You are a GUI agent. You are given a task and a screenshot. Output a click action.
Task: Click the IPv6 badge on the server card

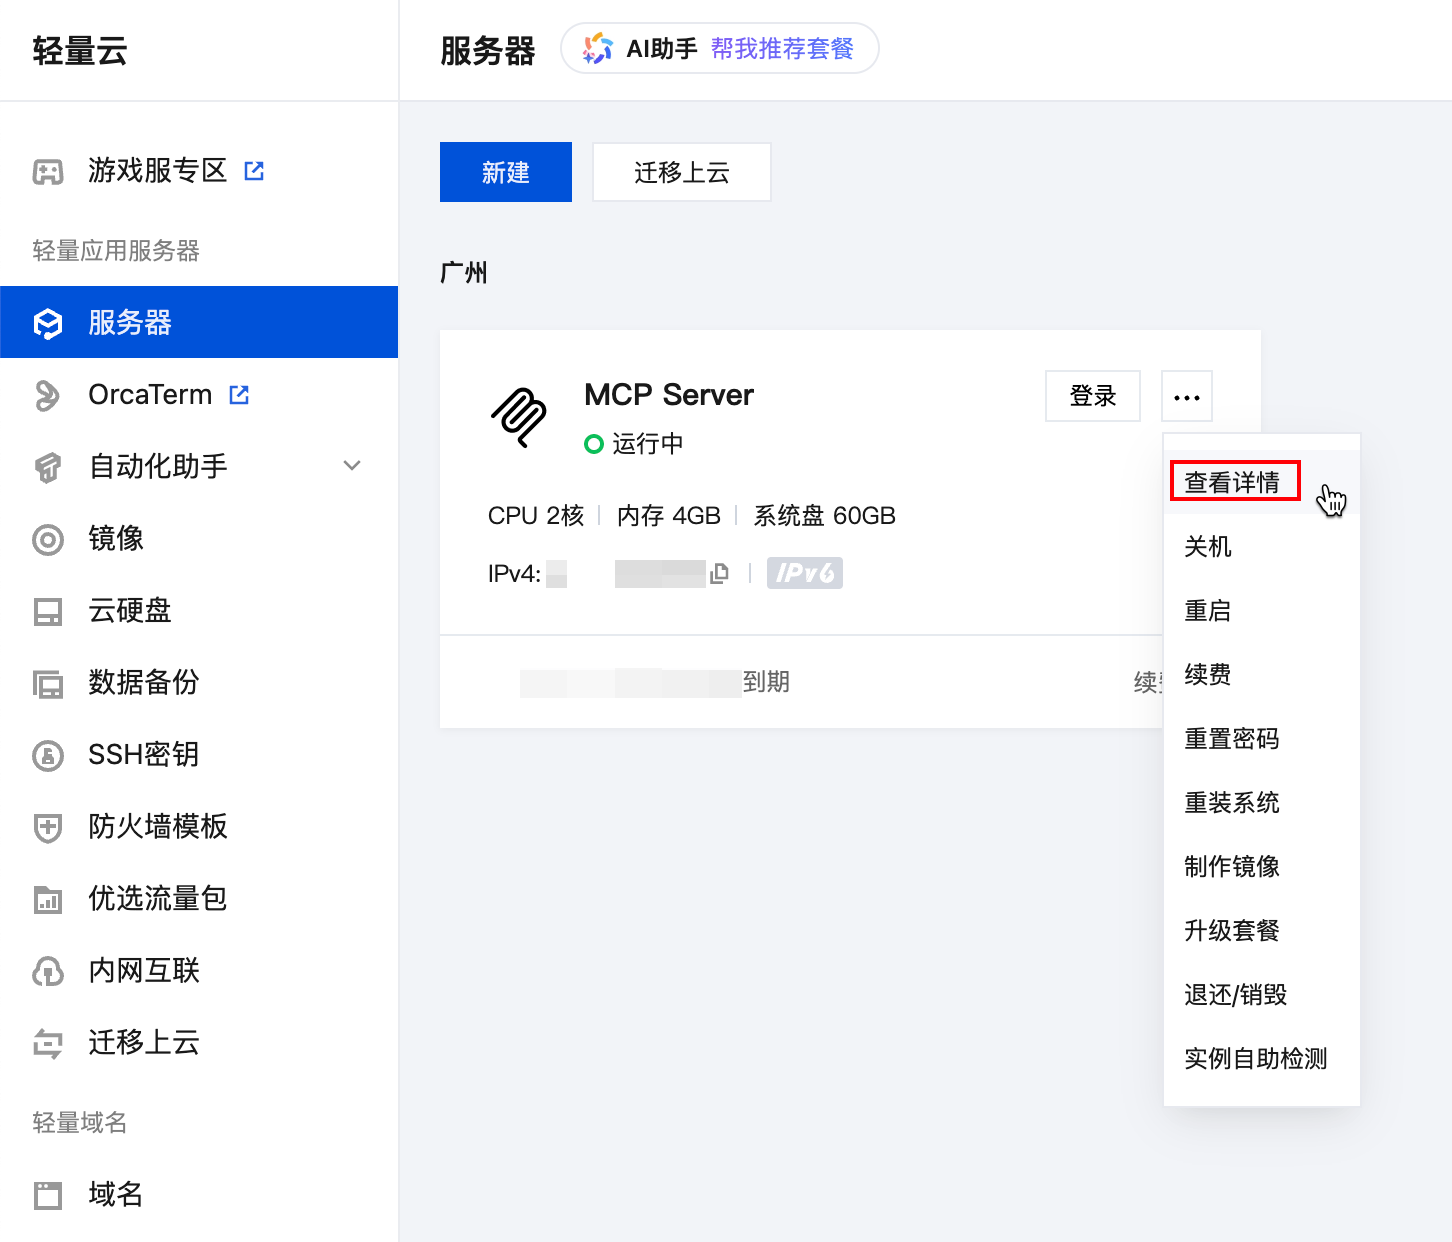805,573
